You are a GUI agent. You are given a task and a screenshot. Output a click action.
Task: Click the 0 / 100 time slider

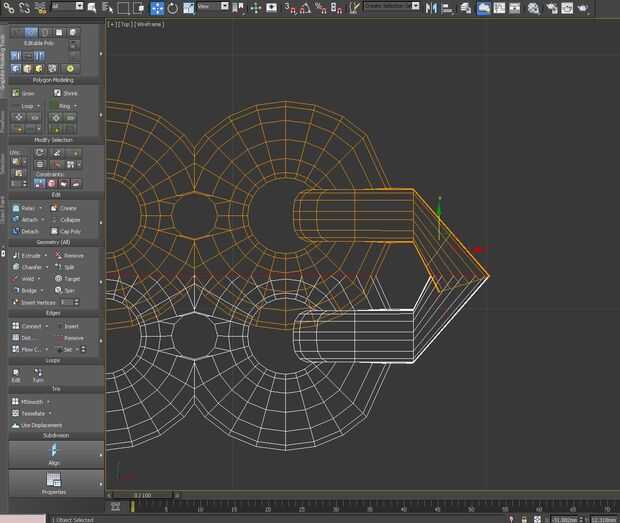[143, 495]
